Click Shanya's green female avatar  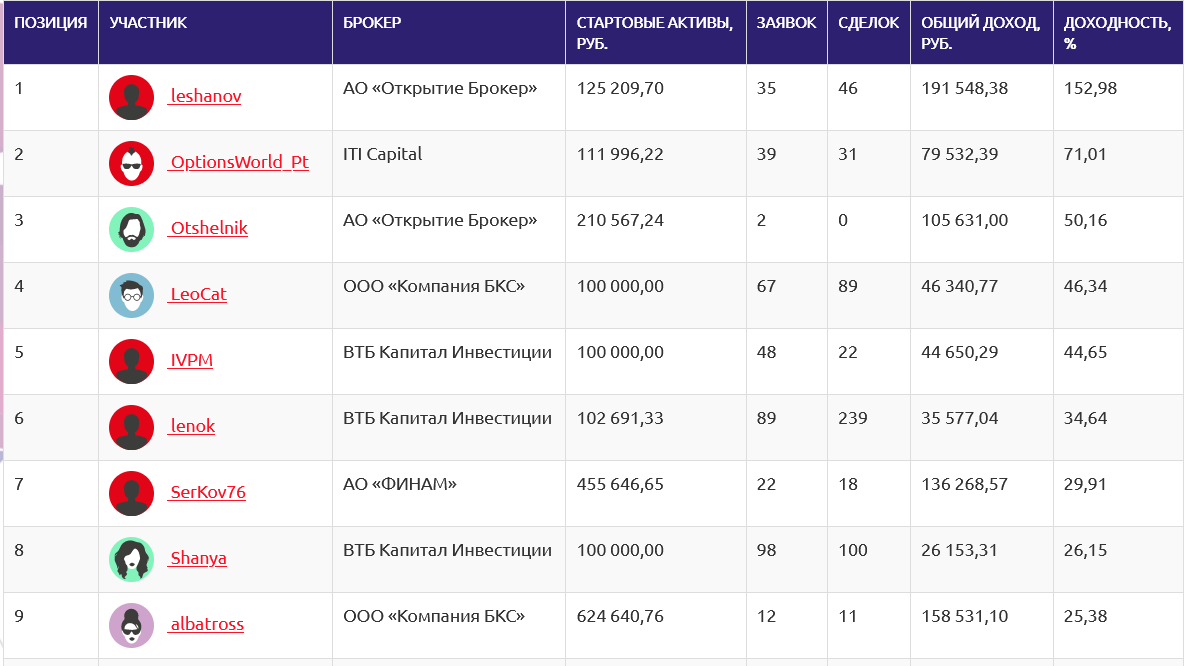pyautogui.click(x=131, y=559)
